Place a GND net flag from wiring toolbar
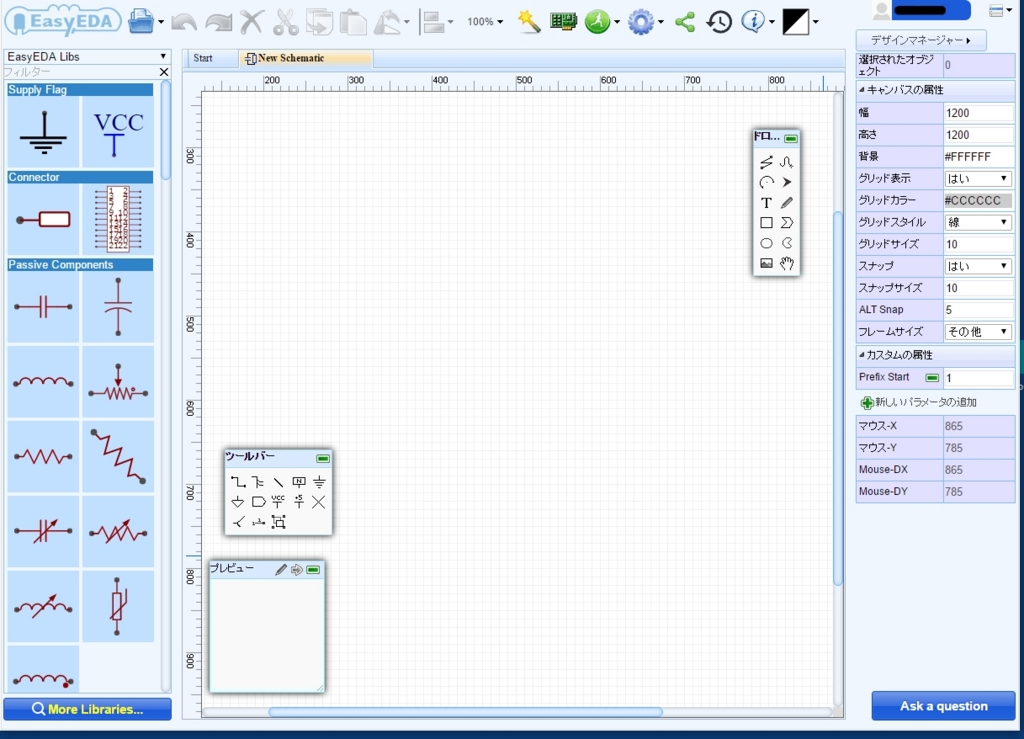 click(319, 482)
